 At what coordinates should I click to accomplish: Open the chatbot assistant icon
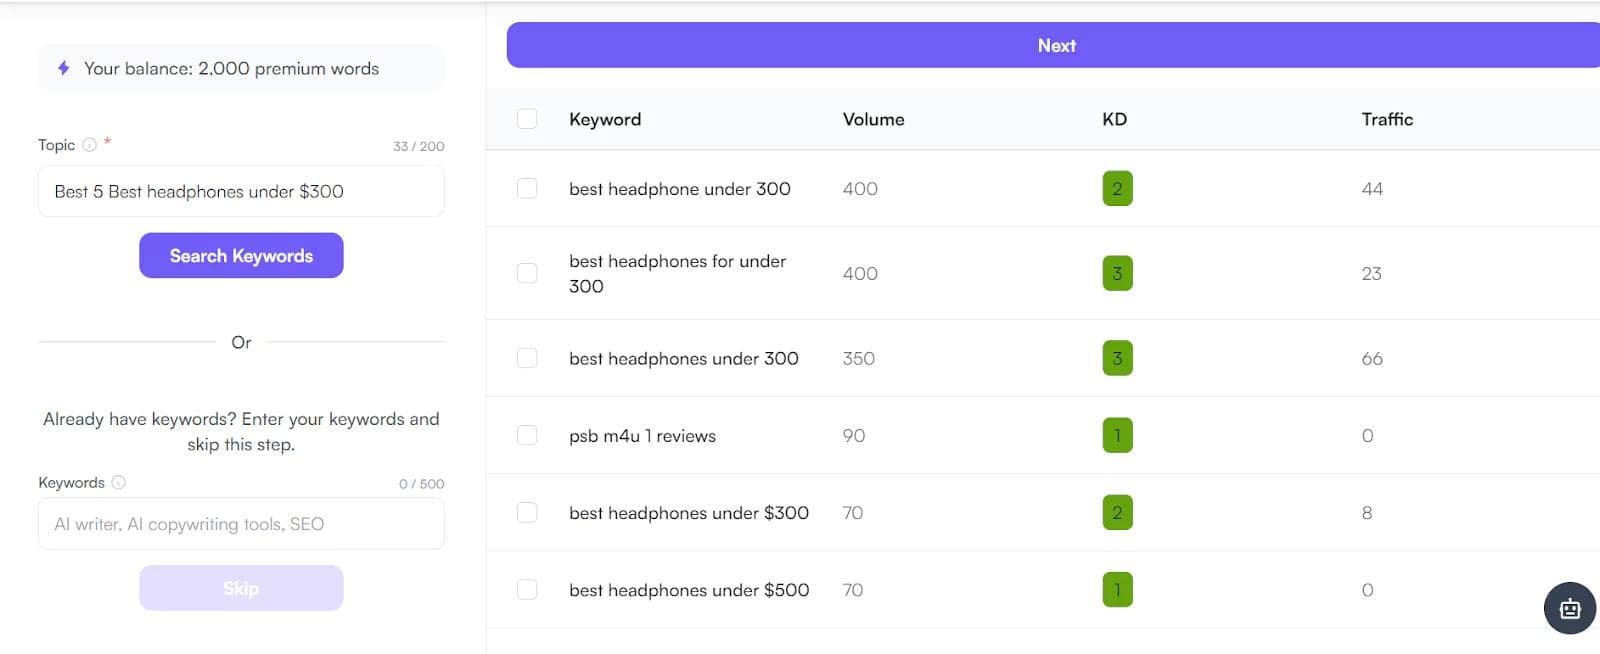click(1569, 608)
